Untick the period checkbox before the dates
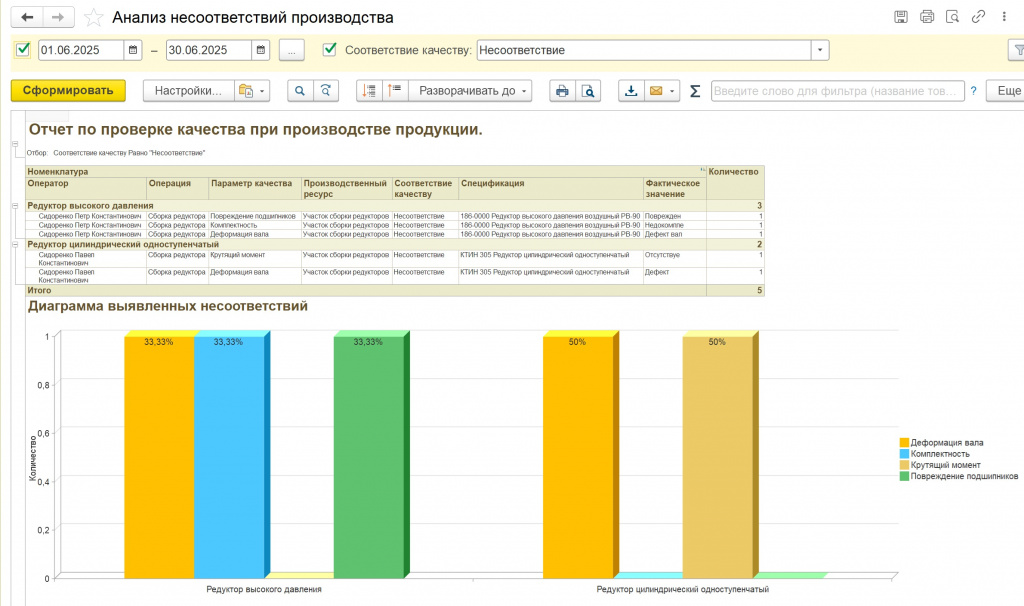 coord(23,50)
